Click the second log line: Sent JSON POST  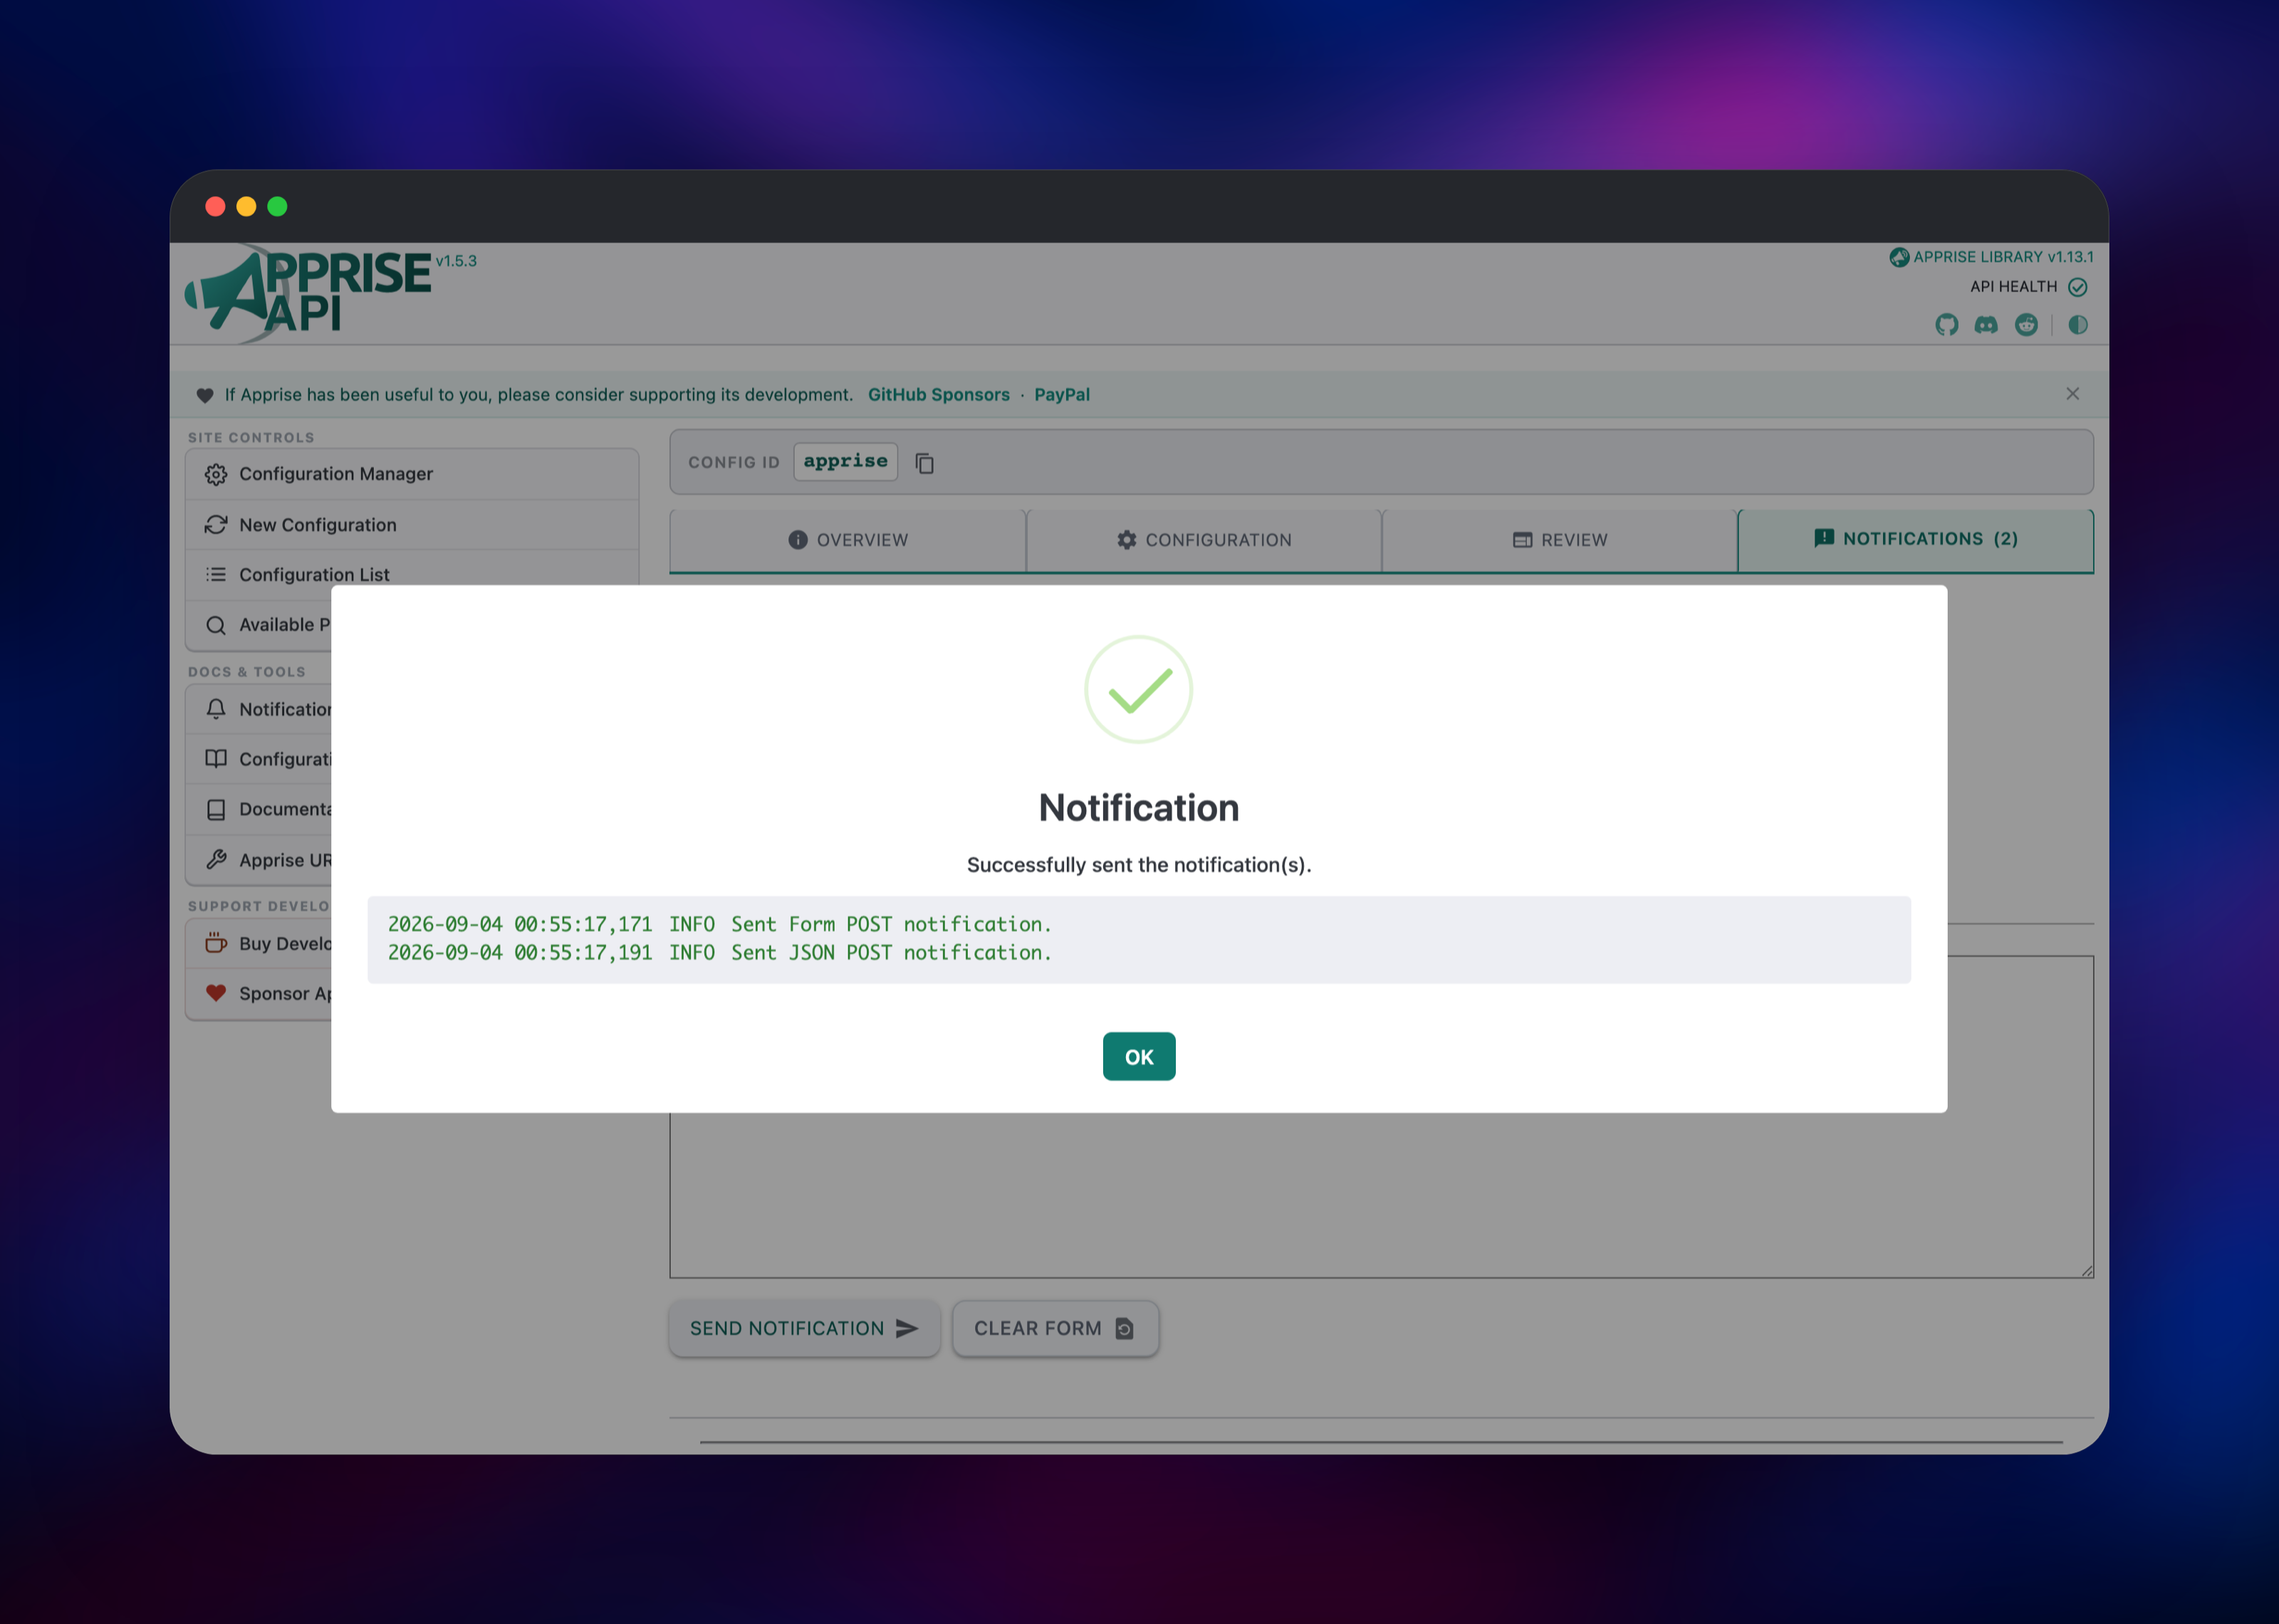click(719, 952)
